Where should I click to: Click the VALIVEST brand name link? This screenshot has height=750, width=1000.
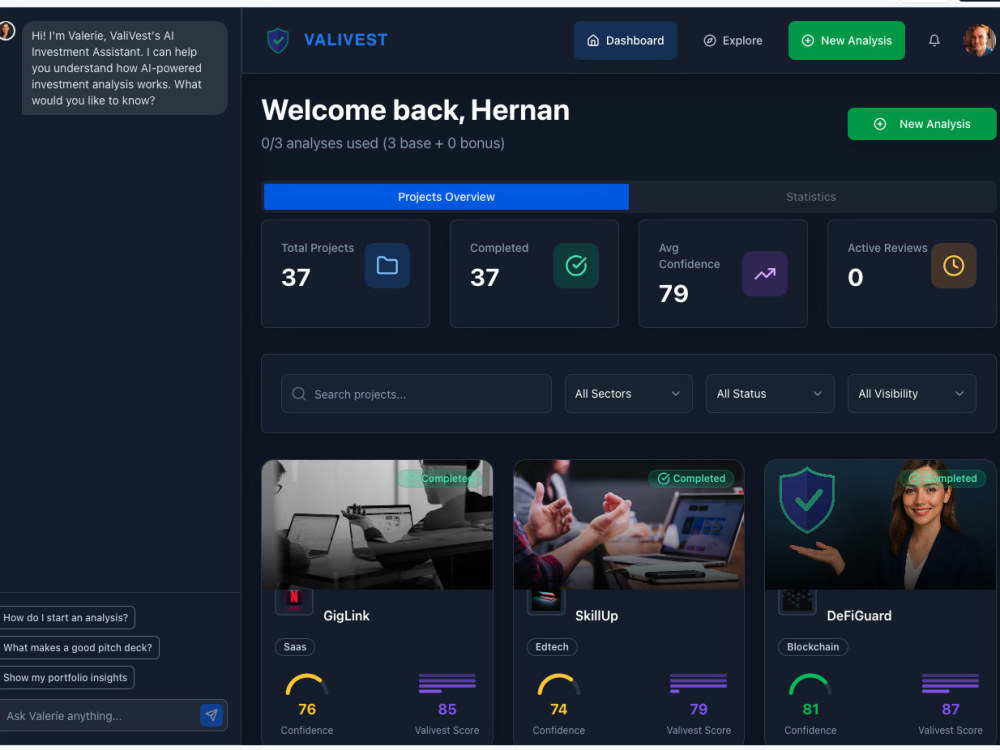346,40
